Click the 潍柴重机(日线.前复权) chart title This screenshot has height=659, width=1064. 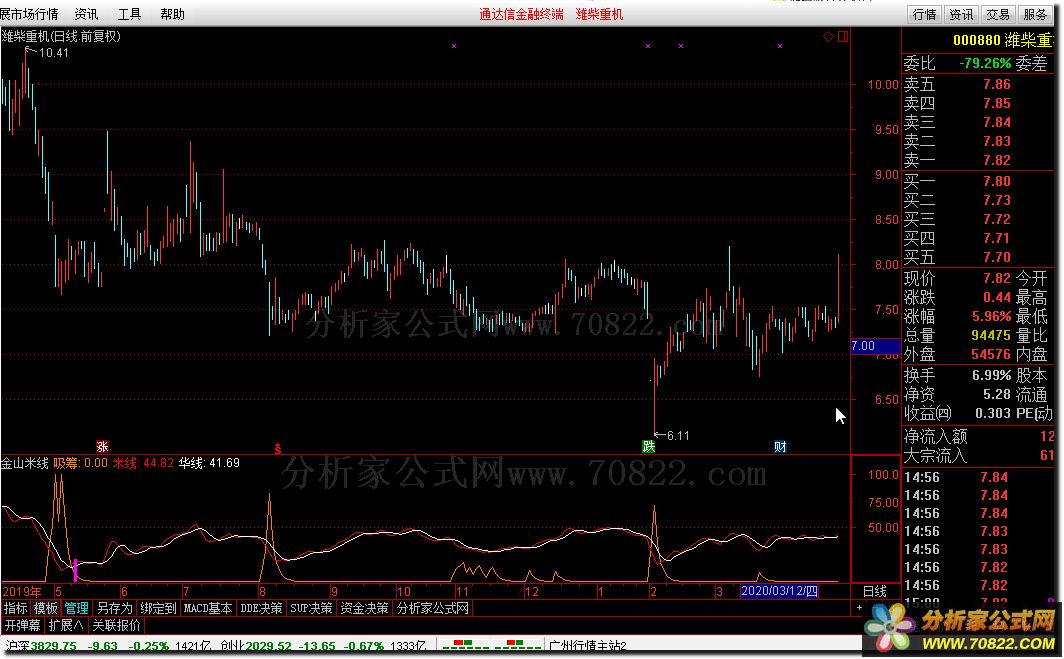point(60,36)
